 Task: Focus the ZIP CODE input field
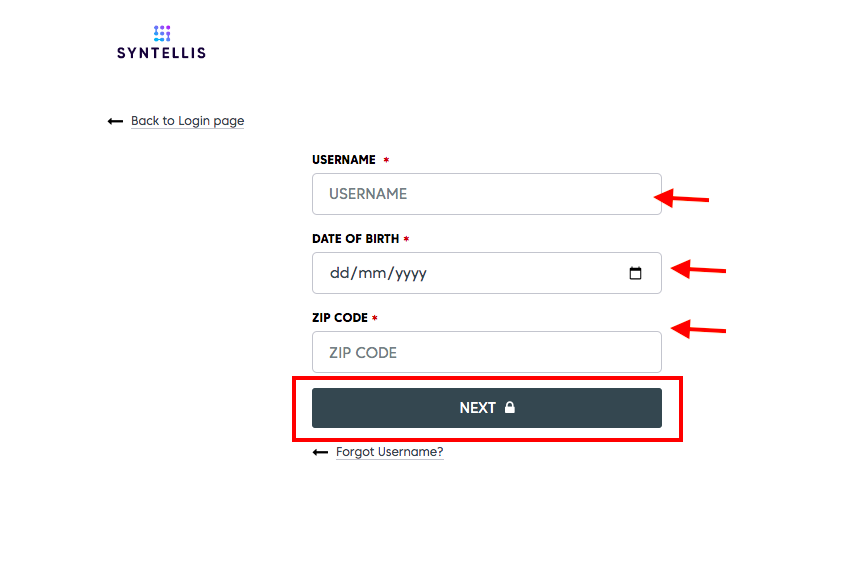coord(486,352)
